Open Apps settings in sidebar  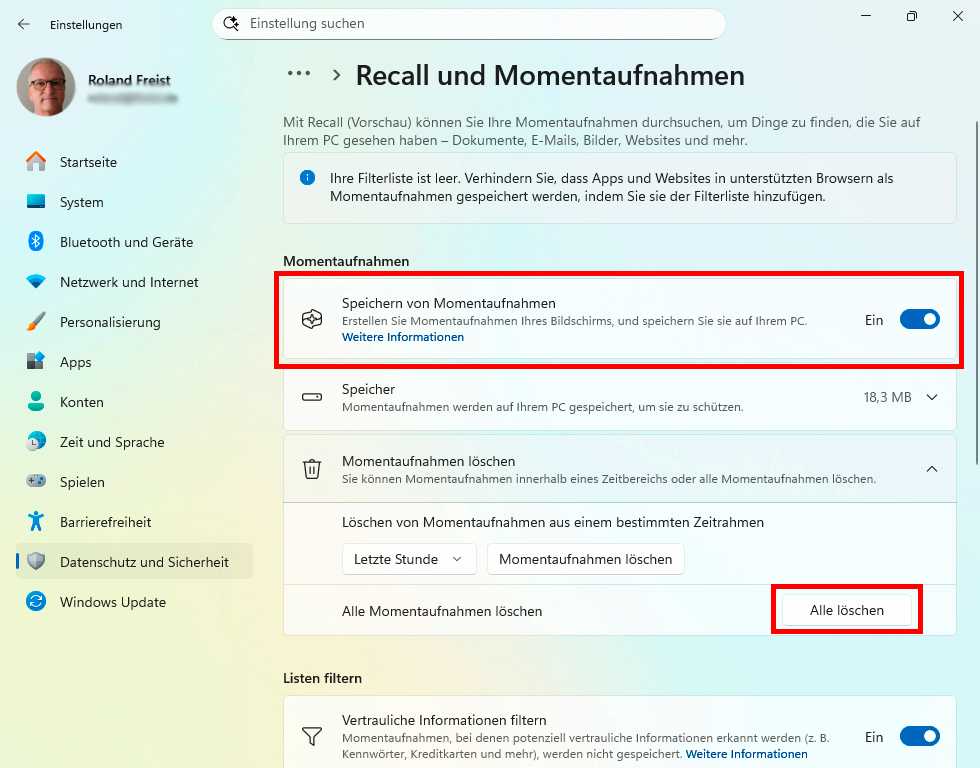point(134,362)
